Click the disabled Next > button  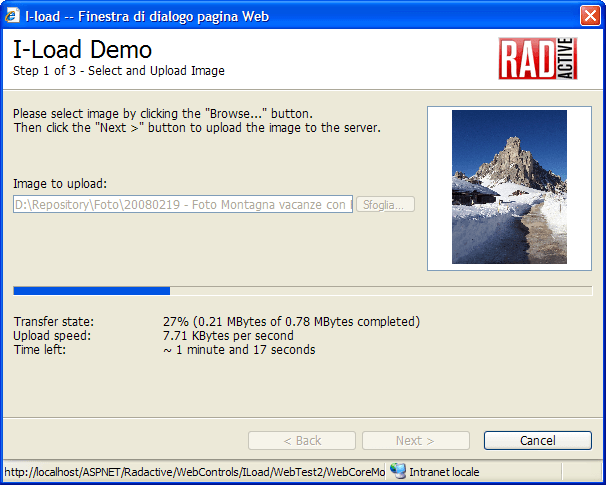416,440
